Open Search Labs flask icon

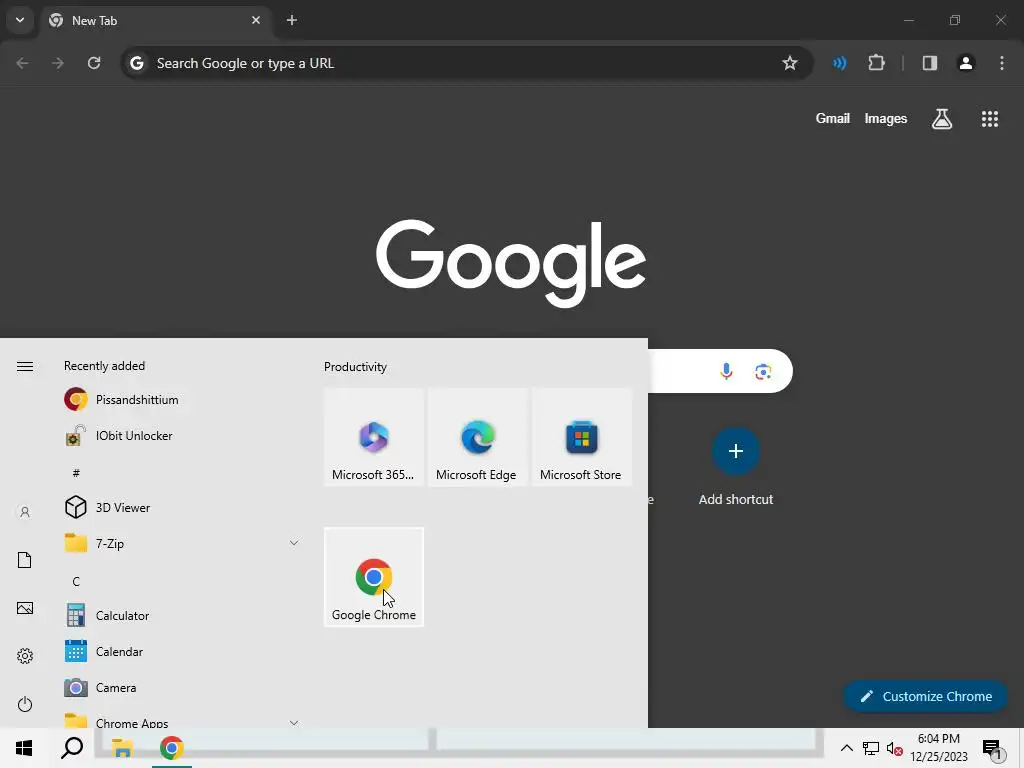942,118
